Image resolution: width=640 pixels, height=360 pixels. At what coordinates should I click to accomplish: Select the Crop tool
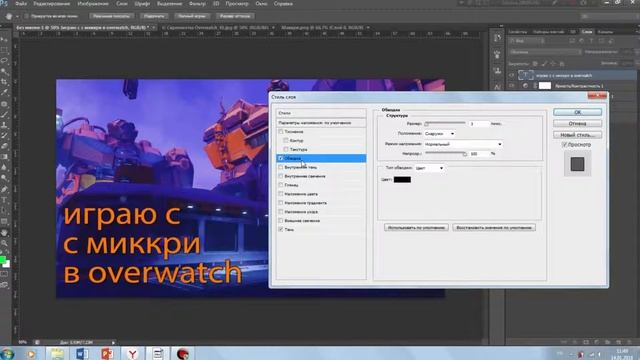4,82
